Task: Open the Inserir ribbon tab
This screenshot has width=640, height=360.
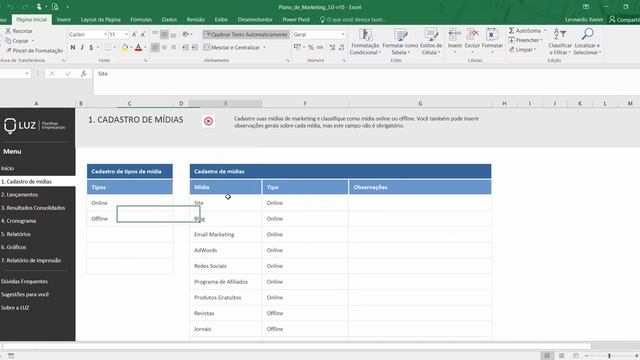Action: click(64, 20)
